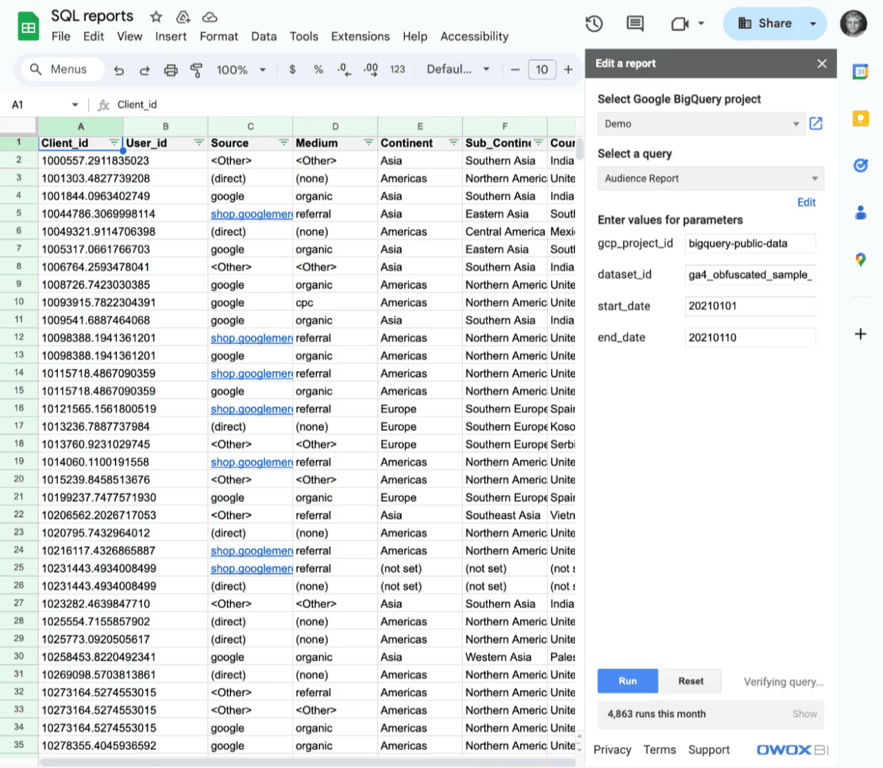Viewport: 883px width, 768px height.
Task: Click the shop.googlemerchandise link in row 5
Action: [251, 214]
